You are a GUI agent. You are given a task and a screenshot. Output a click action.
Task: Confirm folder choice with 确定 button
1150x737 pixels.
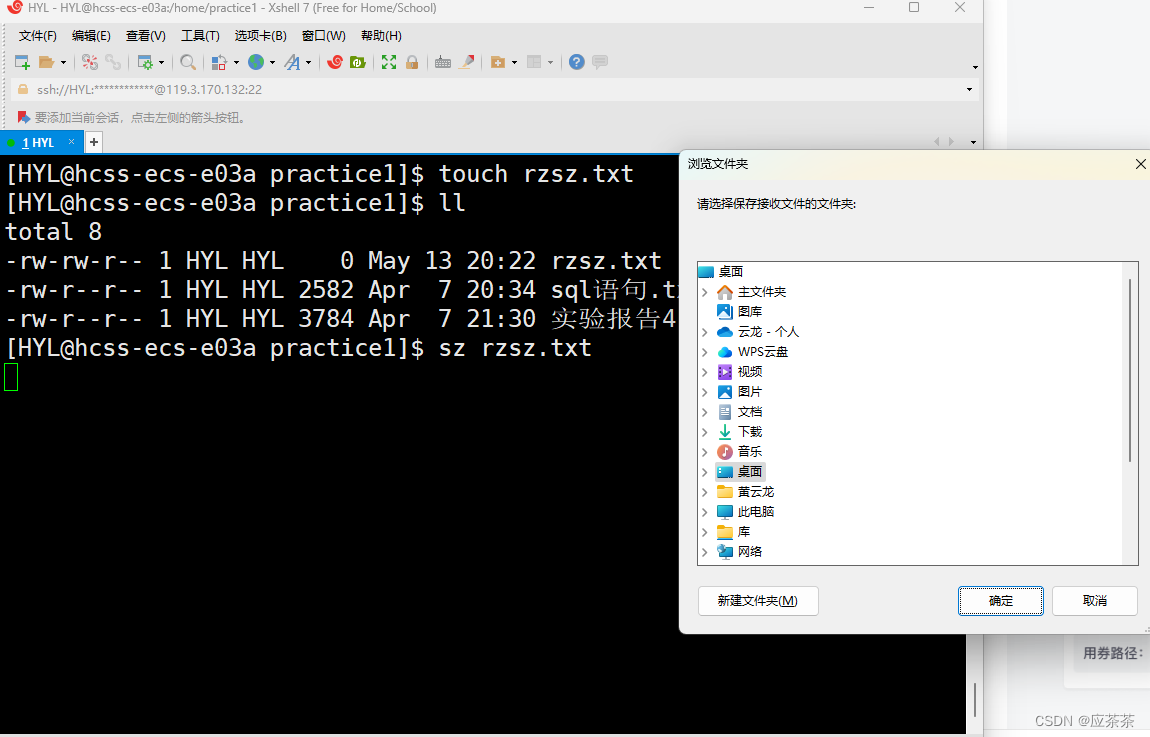tap(1000, 601)
